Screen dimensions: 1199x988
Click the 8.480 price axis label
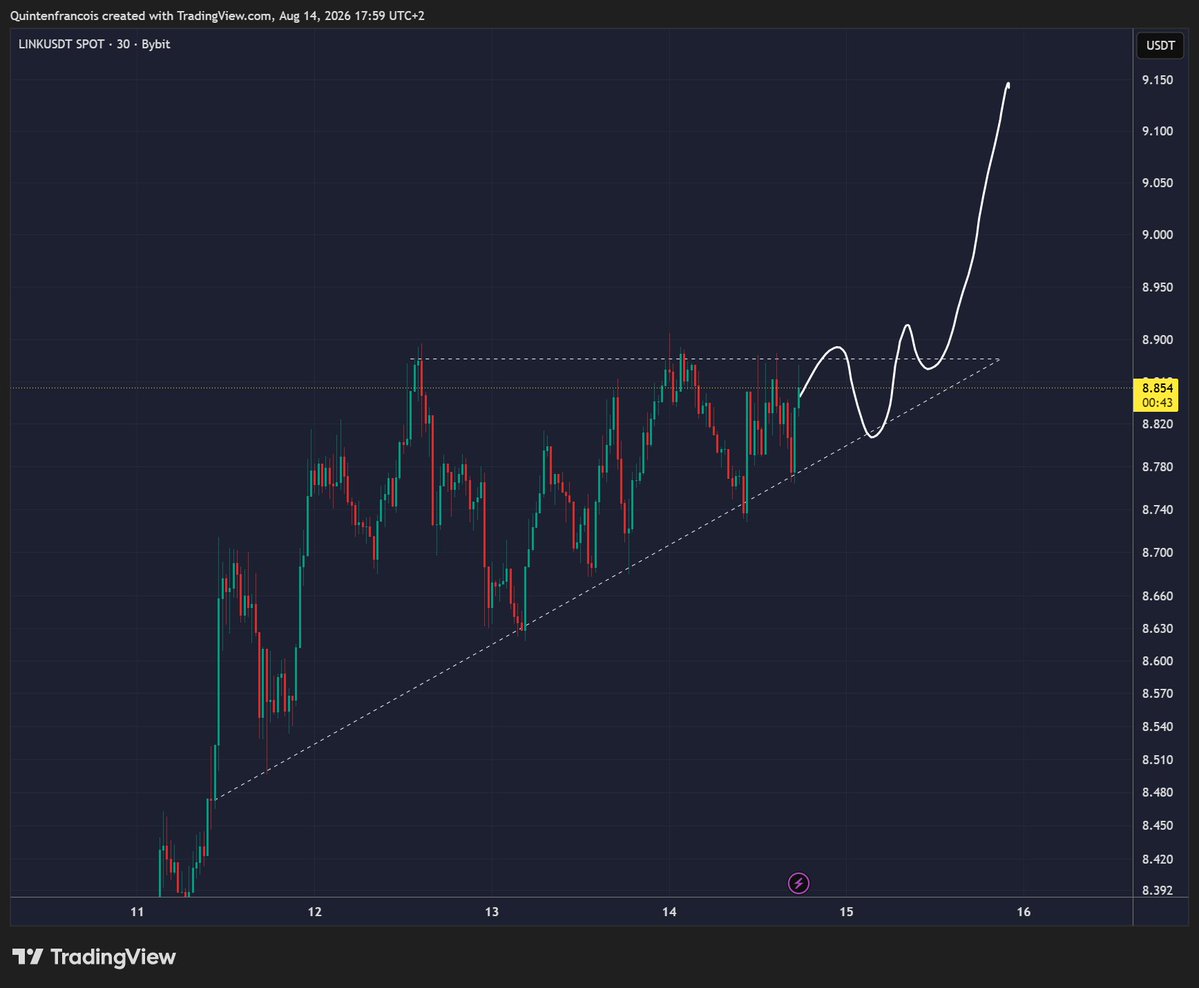[1157, 792]
